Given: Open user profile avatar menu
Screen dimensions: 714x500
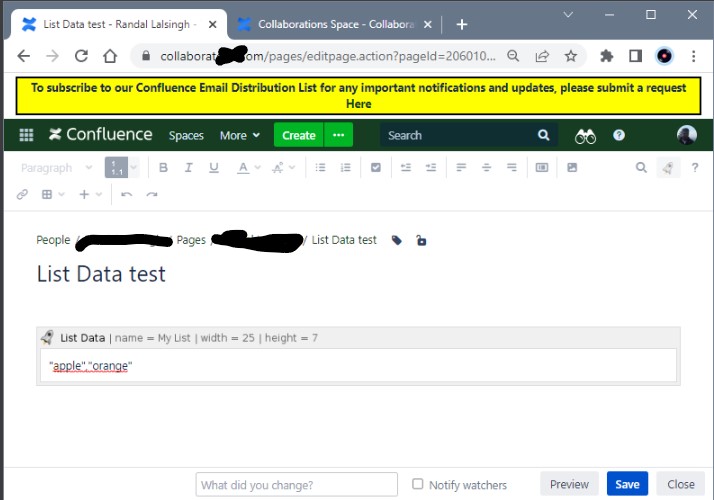Looking at the screenshot, I should coord(687,135).
